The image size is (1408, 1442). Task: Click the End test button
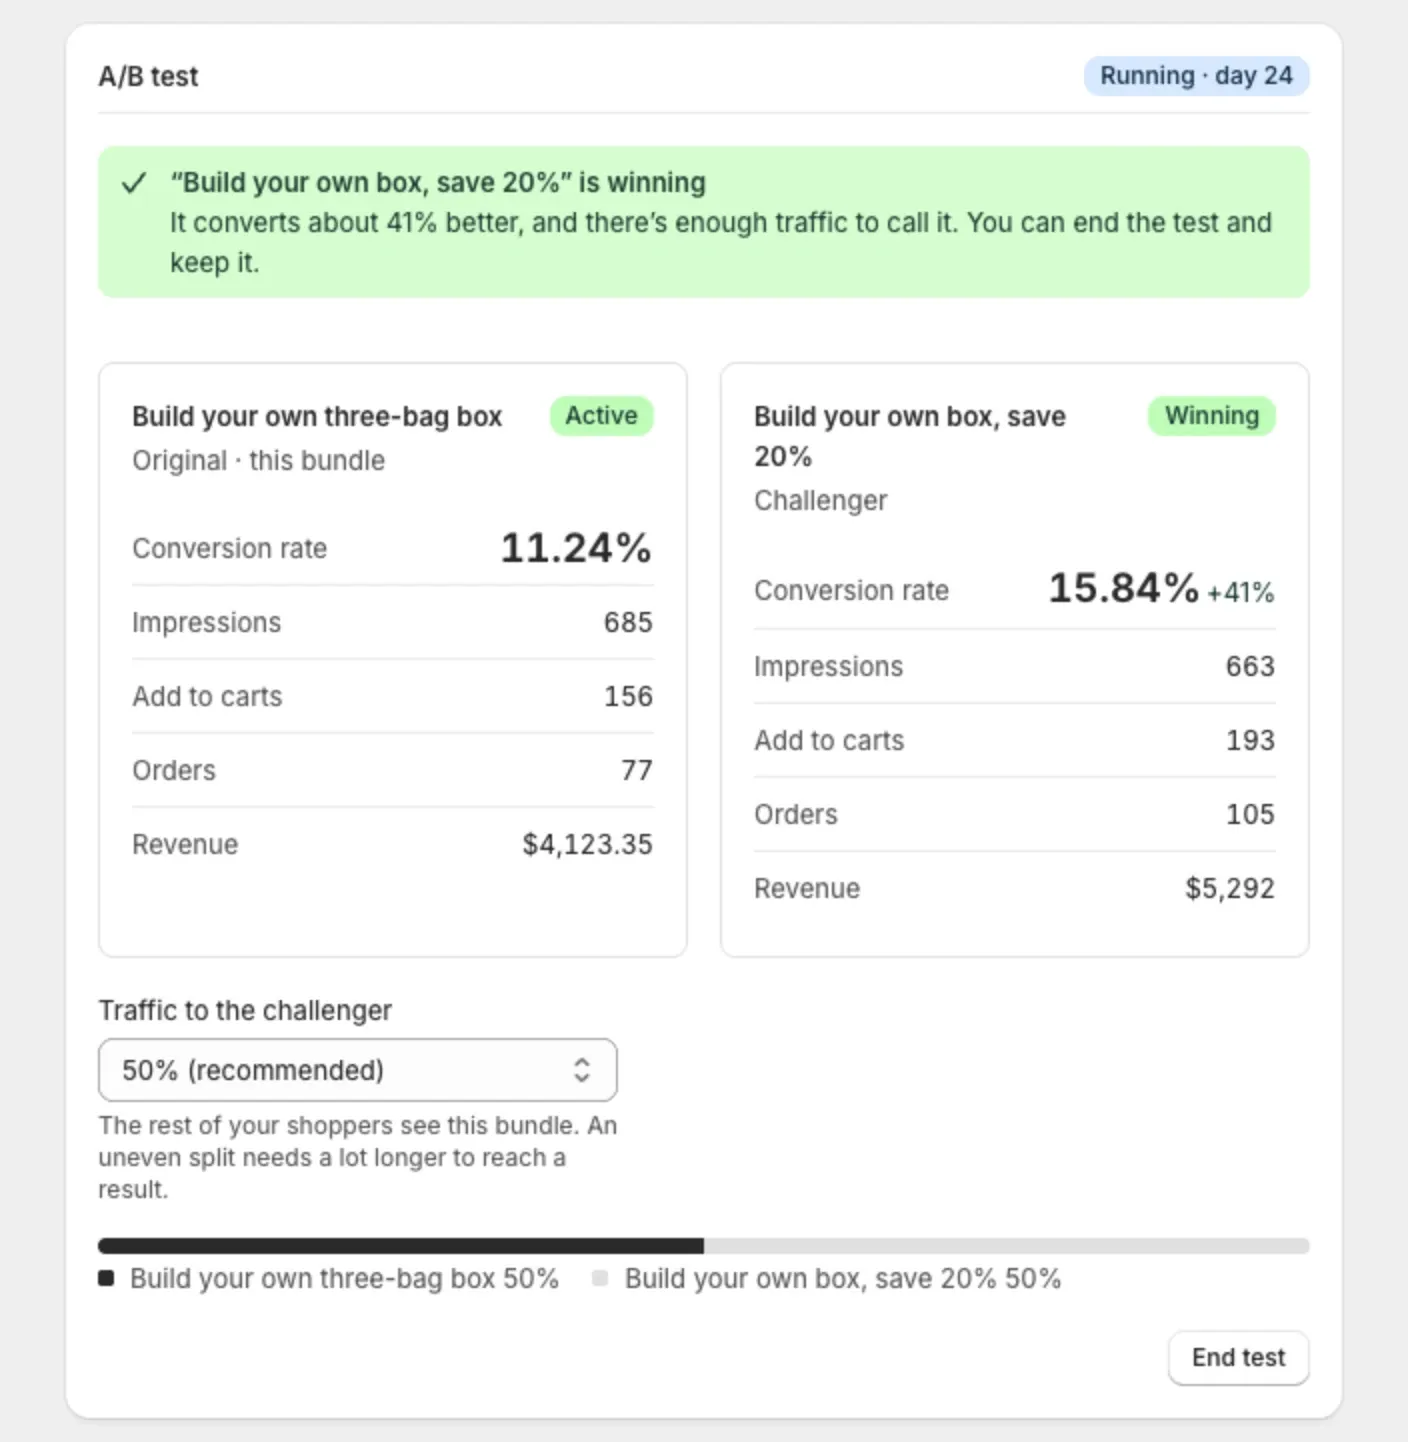coord(1238,1357)
